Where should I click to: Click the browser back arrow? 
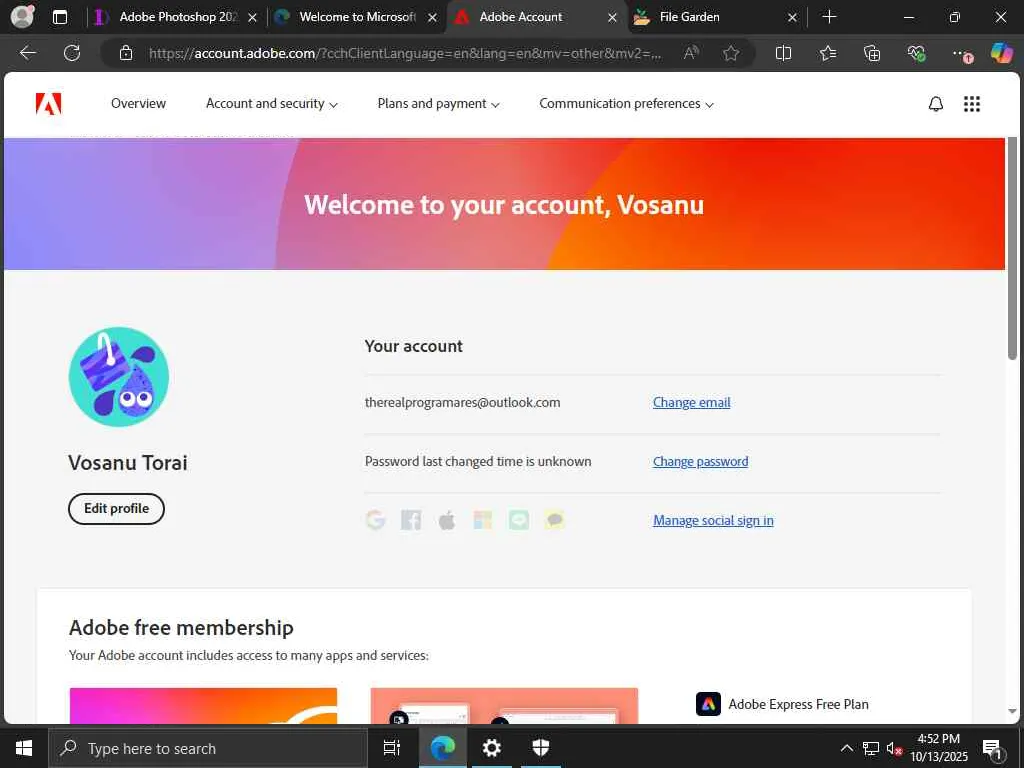[x=28, y=53]
